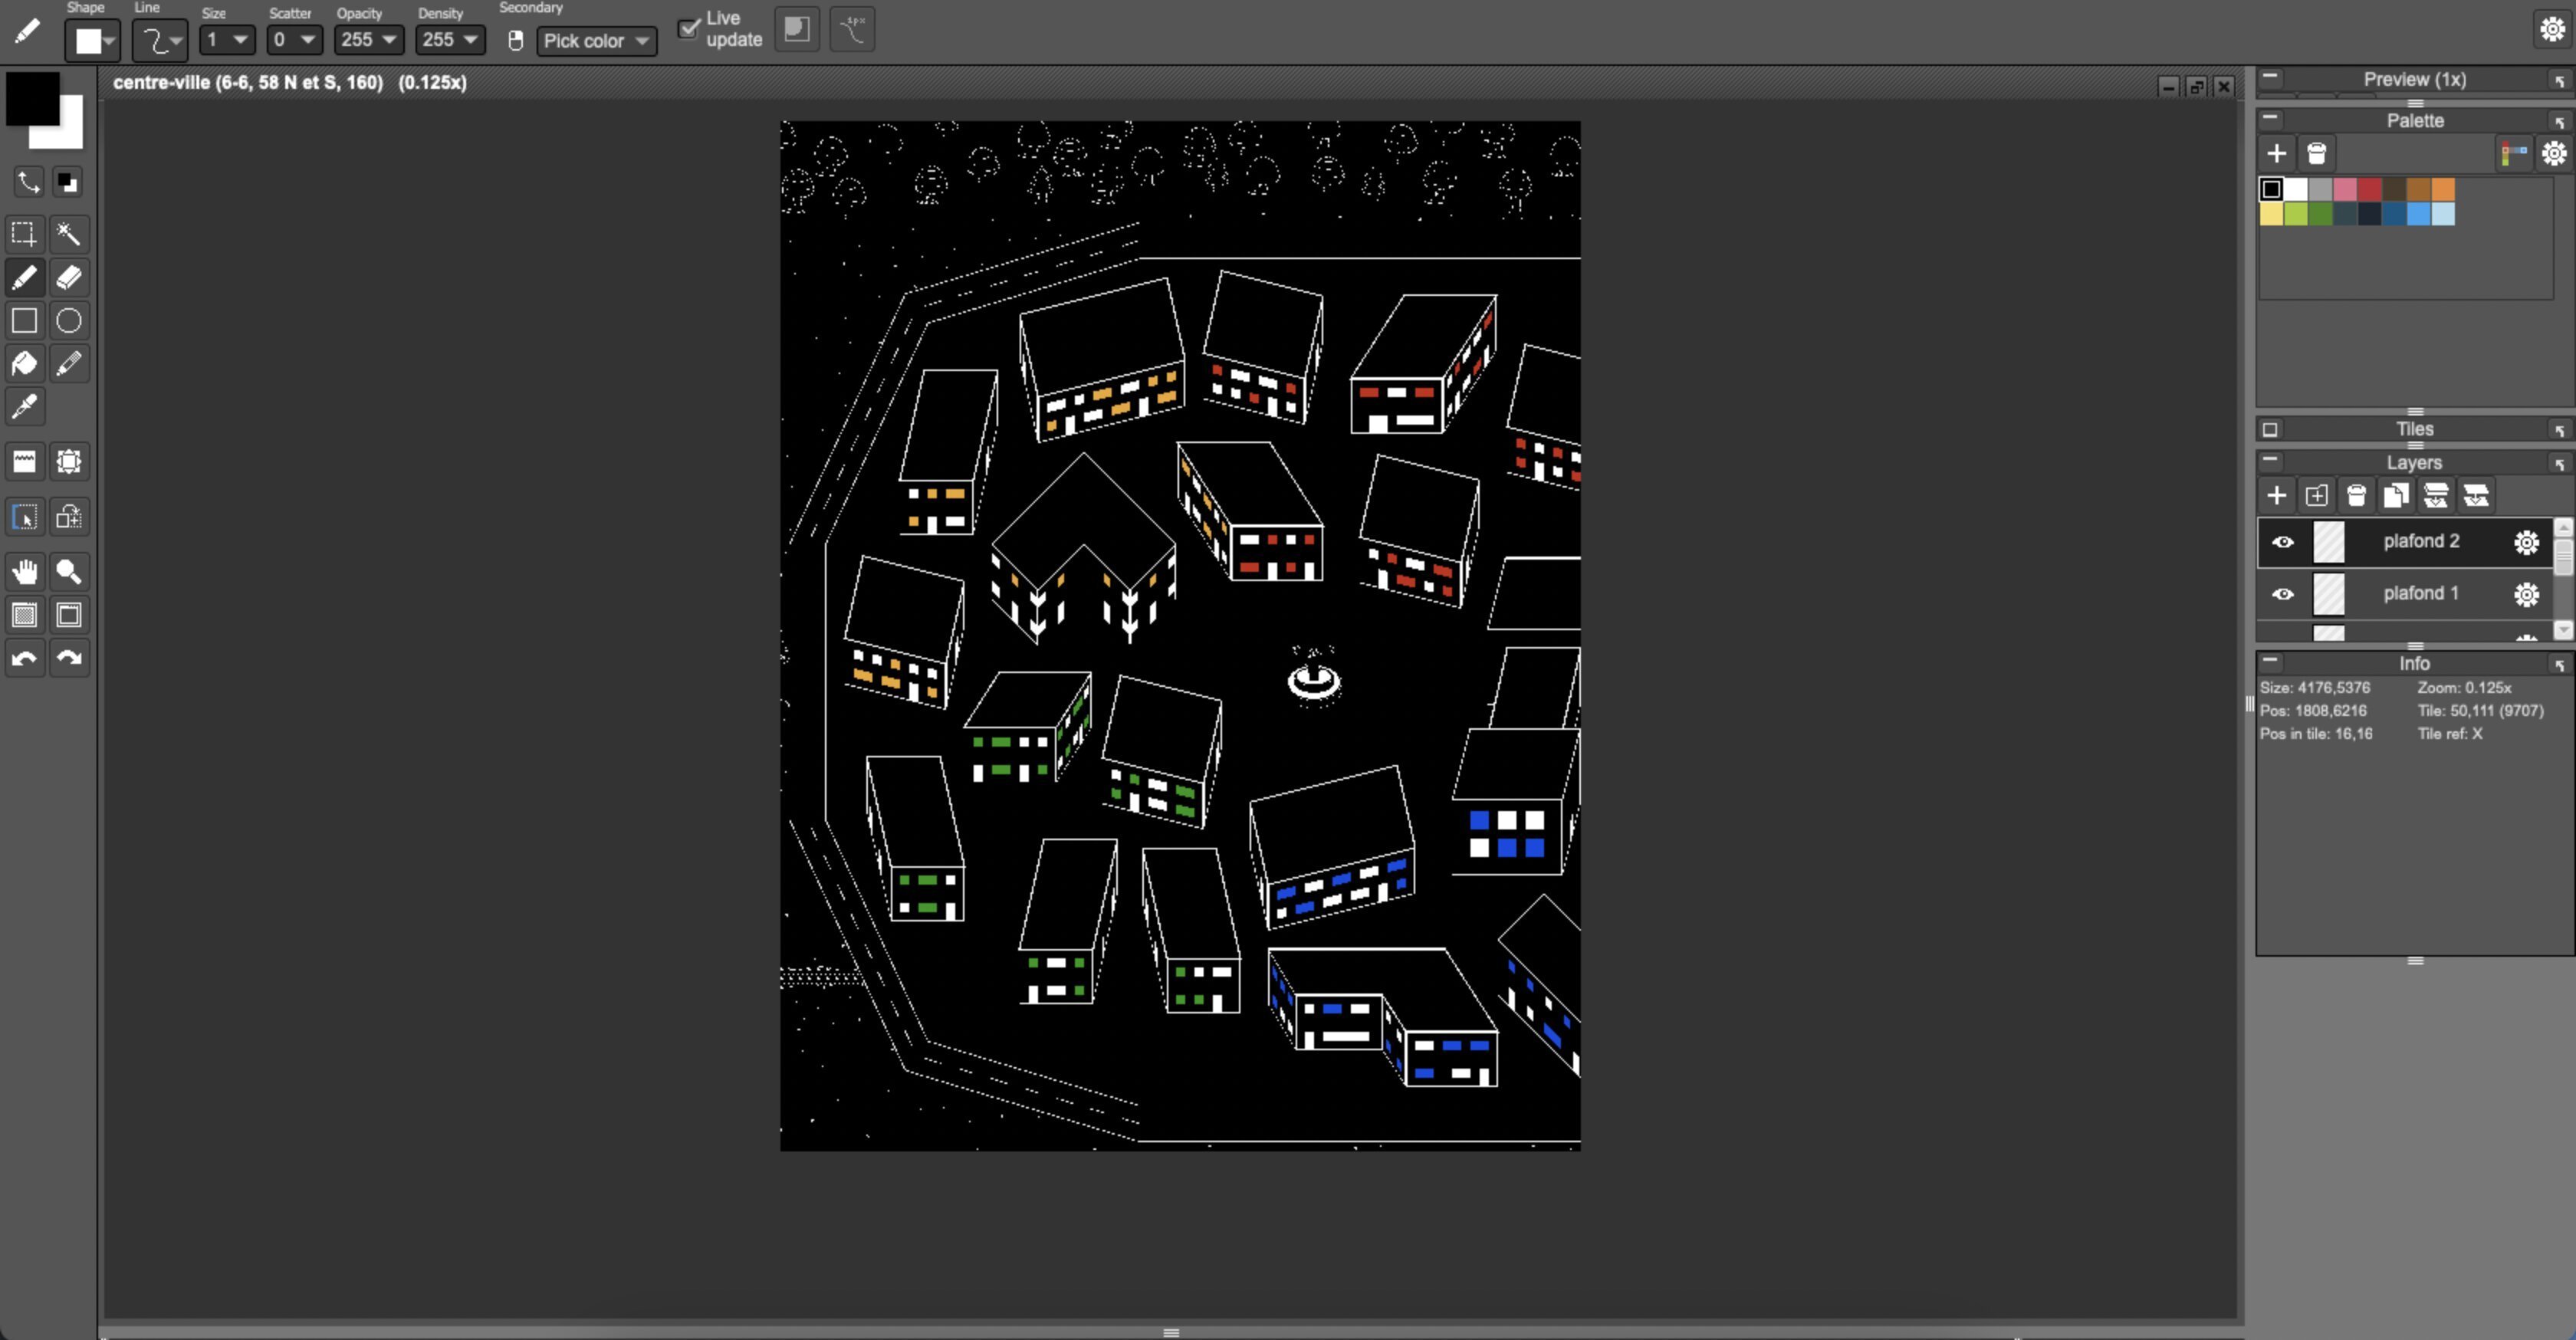The width and height of the screenshot is (2576, 1340).
Task: Duplicate the selected layer
Action: 2396,496
